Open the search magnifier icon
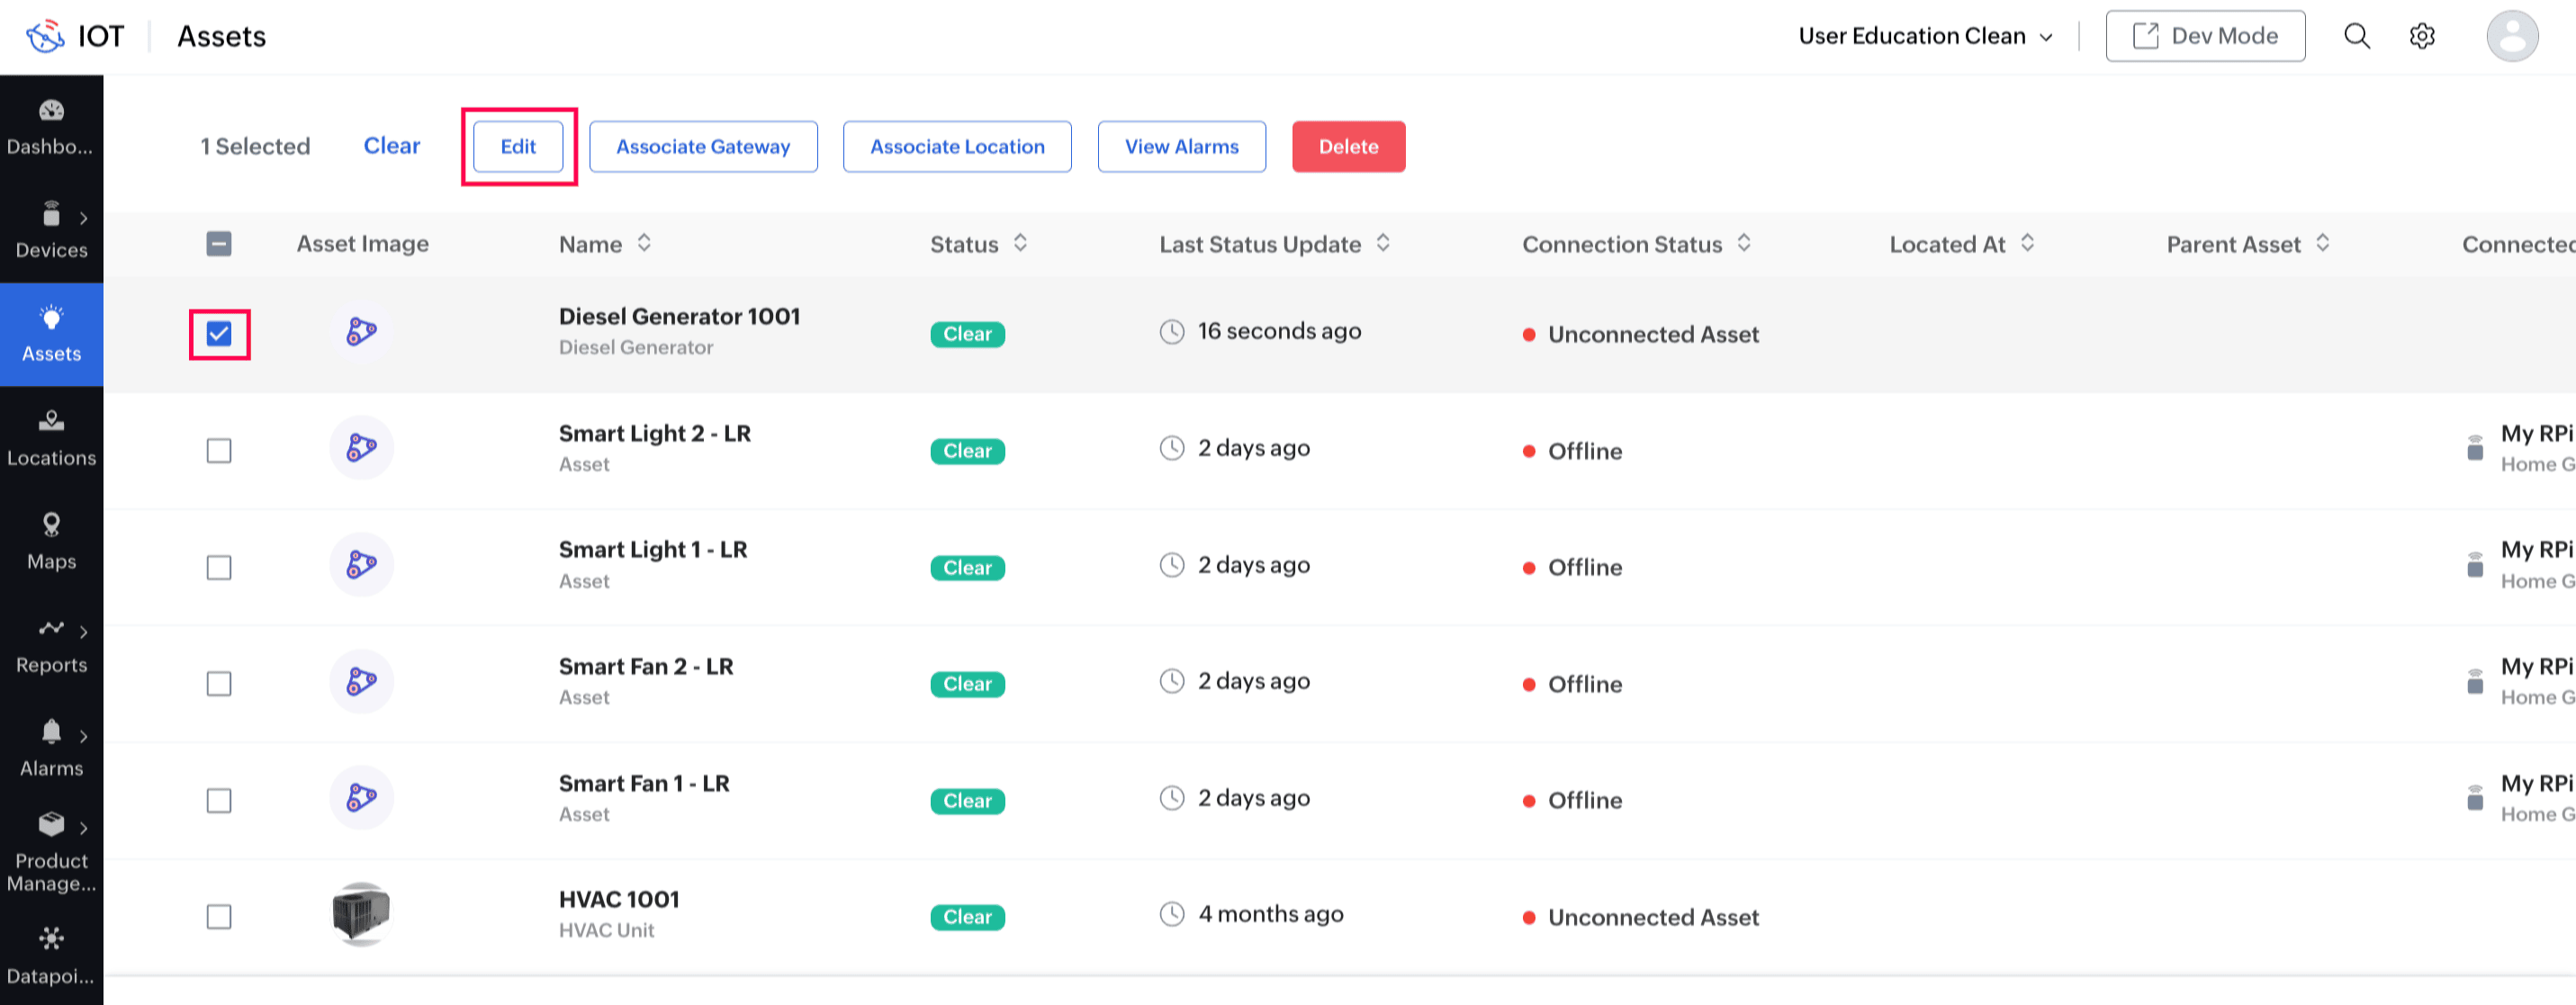 point(2356,36)
